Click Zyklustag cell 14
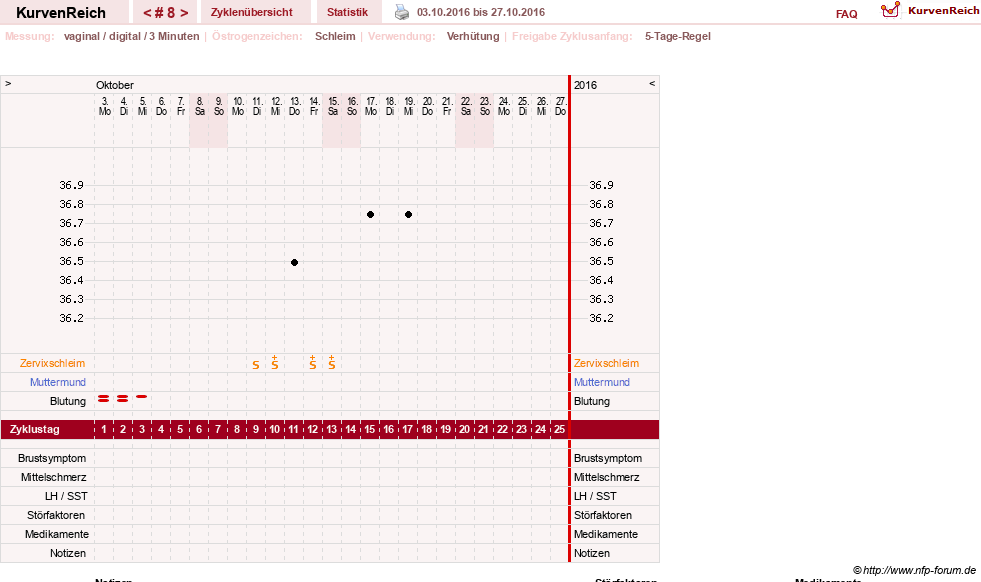The height and width of the screenshot is (582, 981). pos(351,429)
